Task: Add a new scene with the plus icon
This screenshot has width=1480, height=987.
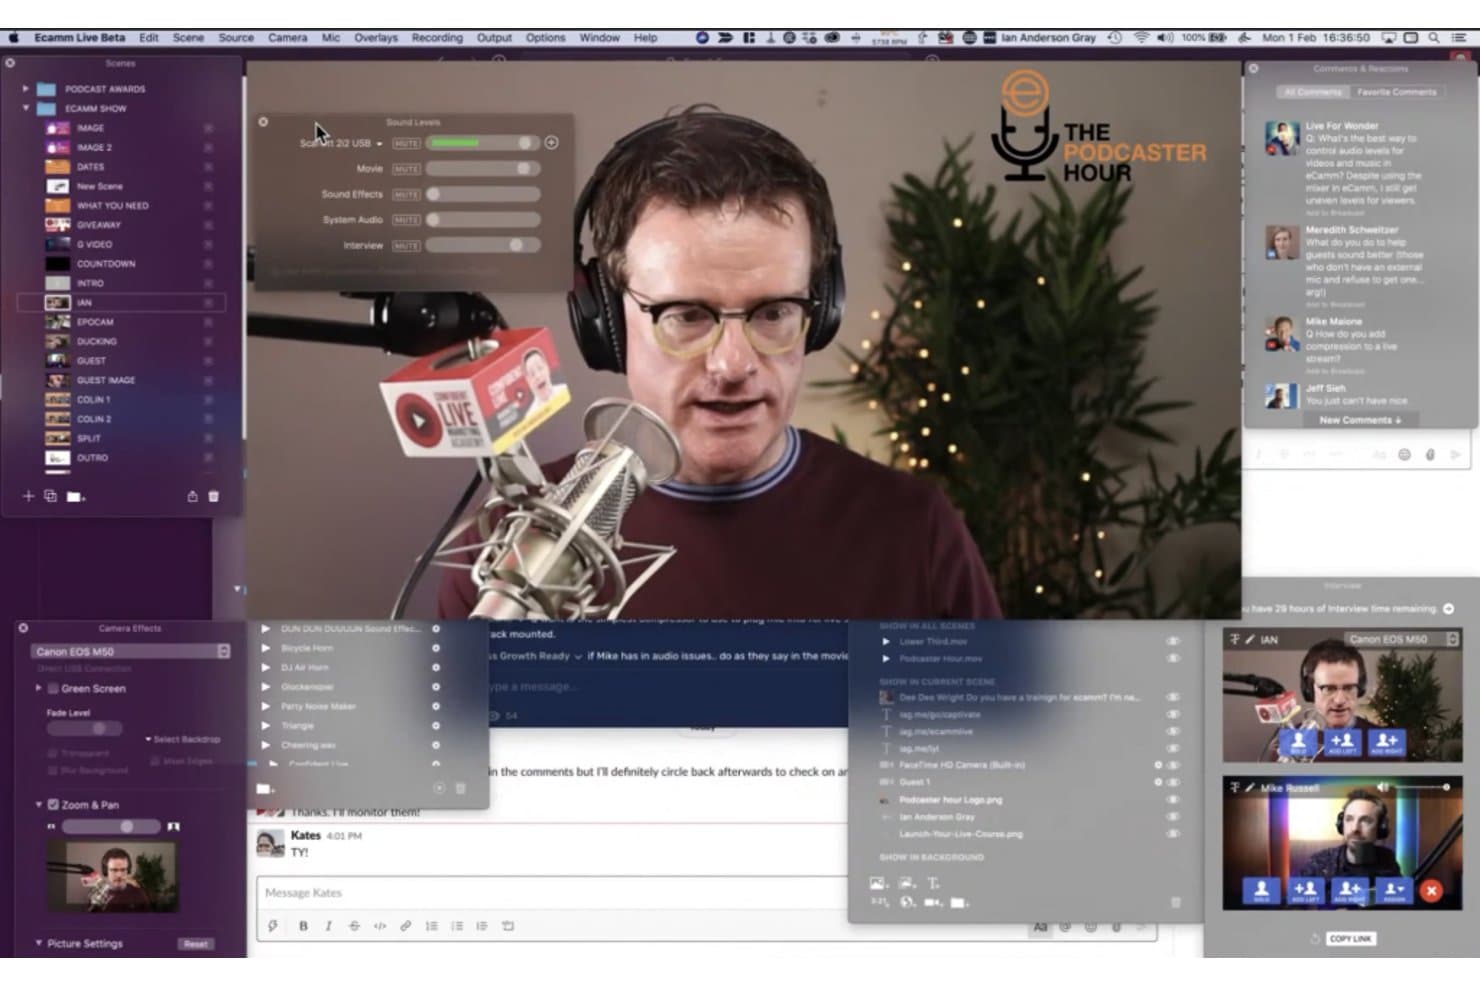Action: coord(28,496)
